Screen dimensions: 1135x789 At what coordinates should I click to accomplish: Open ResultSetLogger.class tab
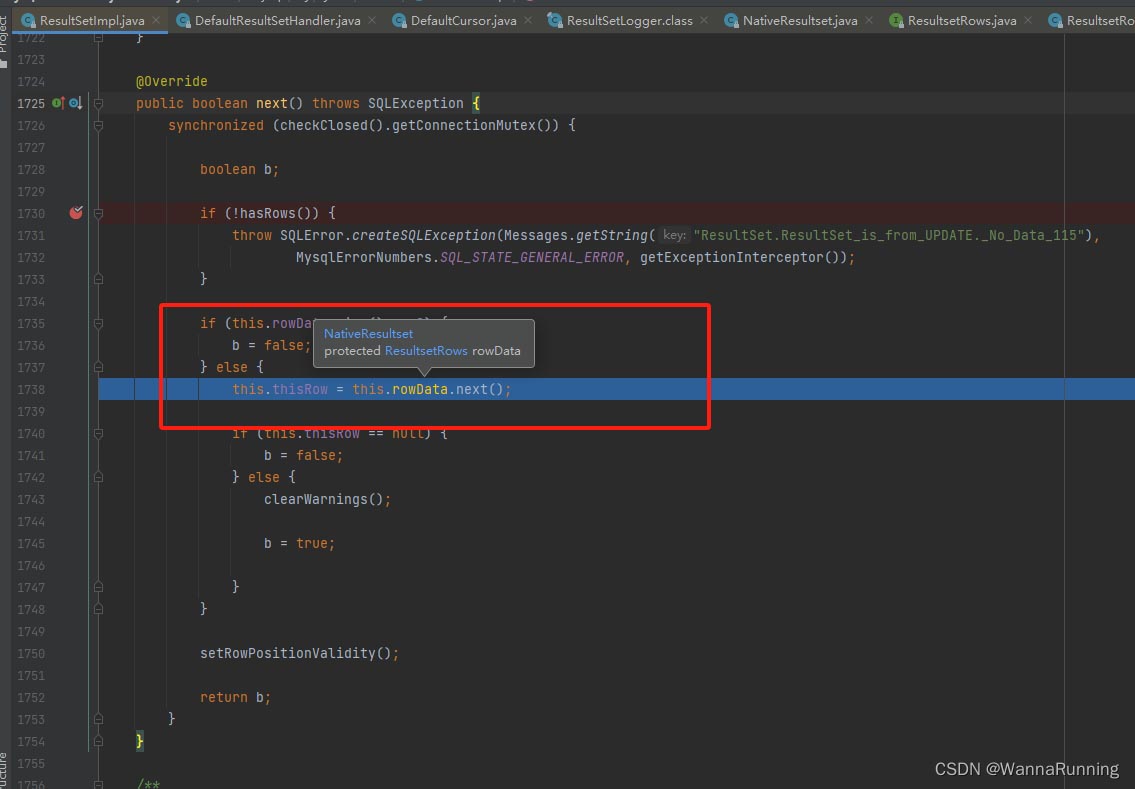point(629,20)
